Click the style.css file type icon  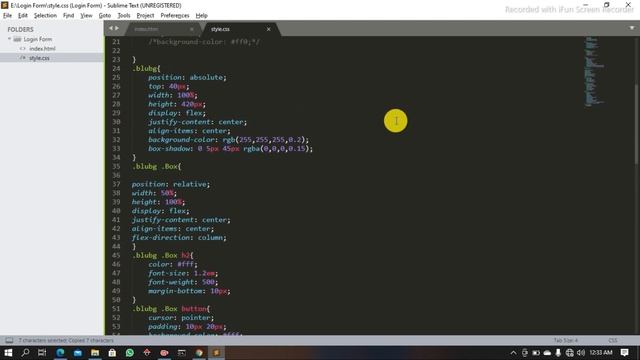pyautogui.click(x=23, y=58)
